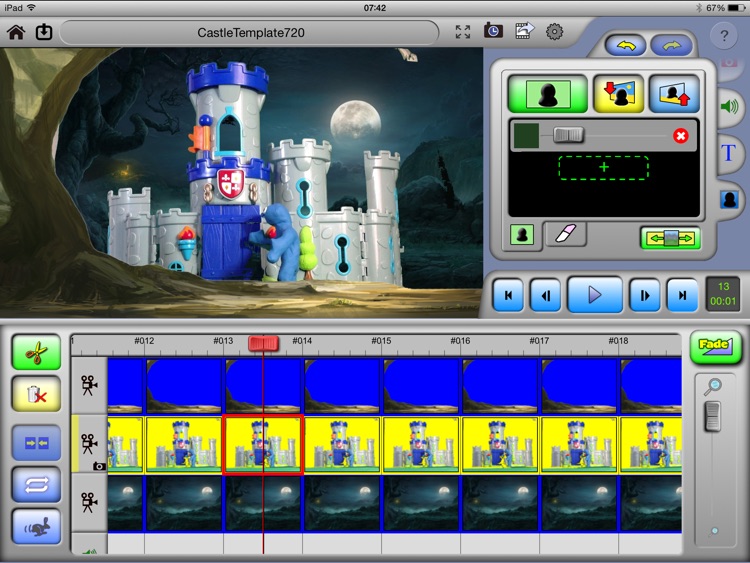The image size is (750, 563).
Task: Click the fullscreen expand icon
Action: click(x=463, y=32)
